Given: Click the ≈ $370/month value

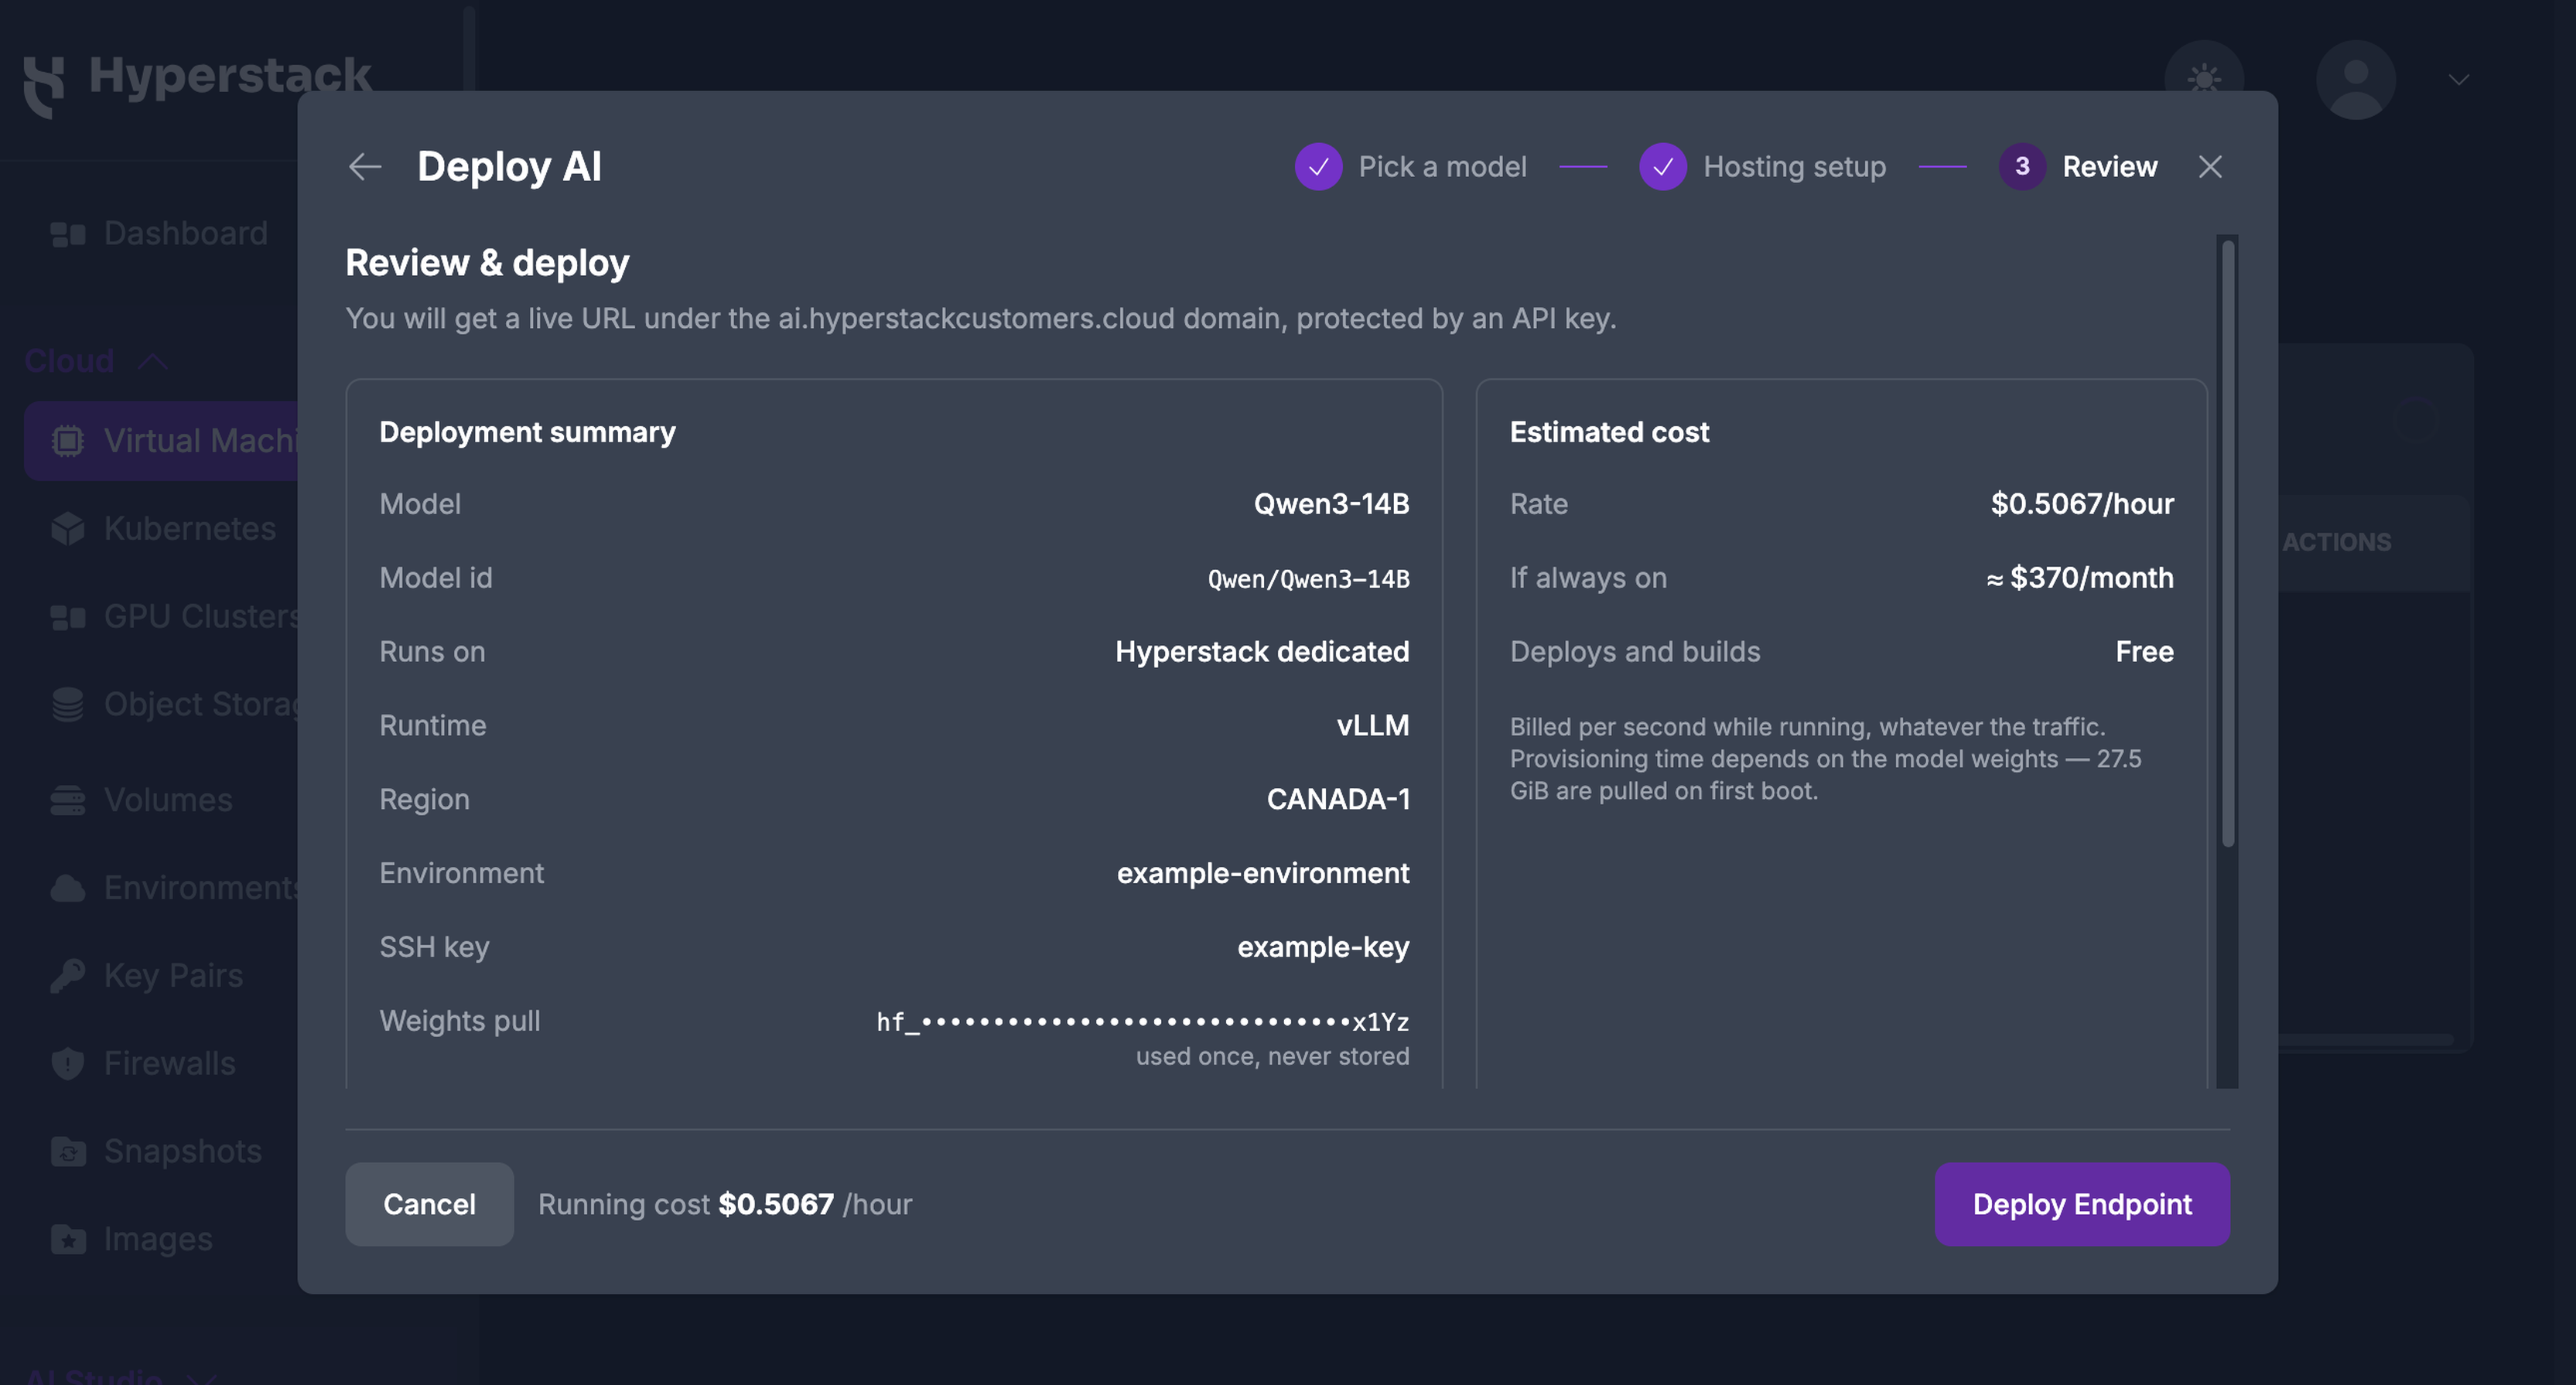Looking at the screenshot, I should pyautogui.click(x=2079, y=577).
